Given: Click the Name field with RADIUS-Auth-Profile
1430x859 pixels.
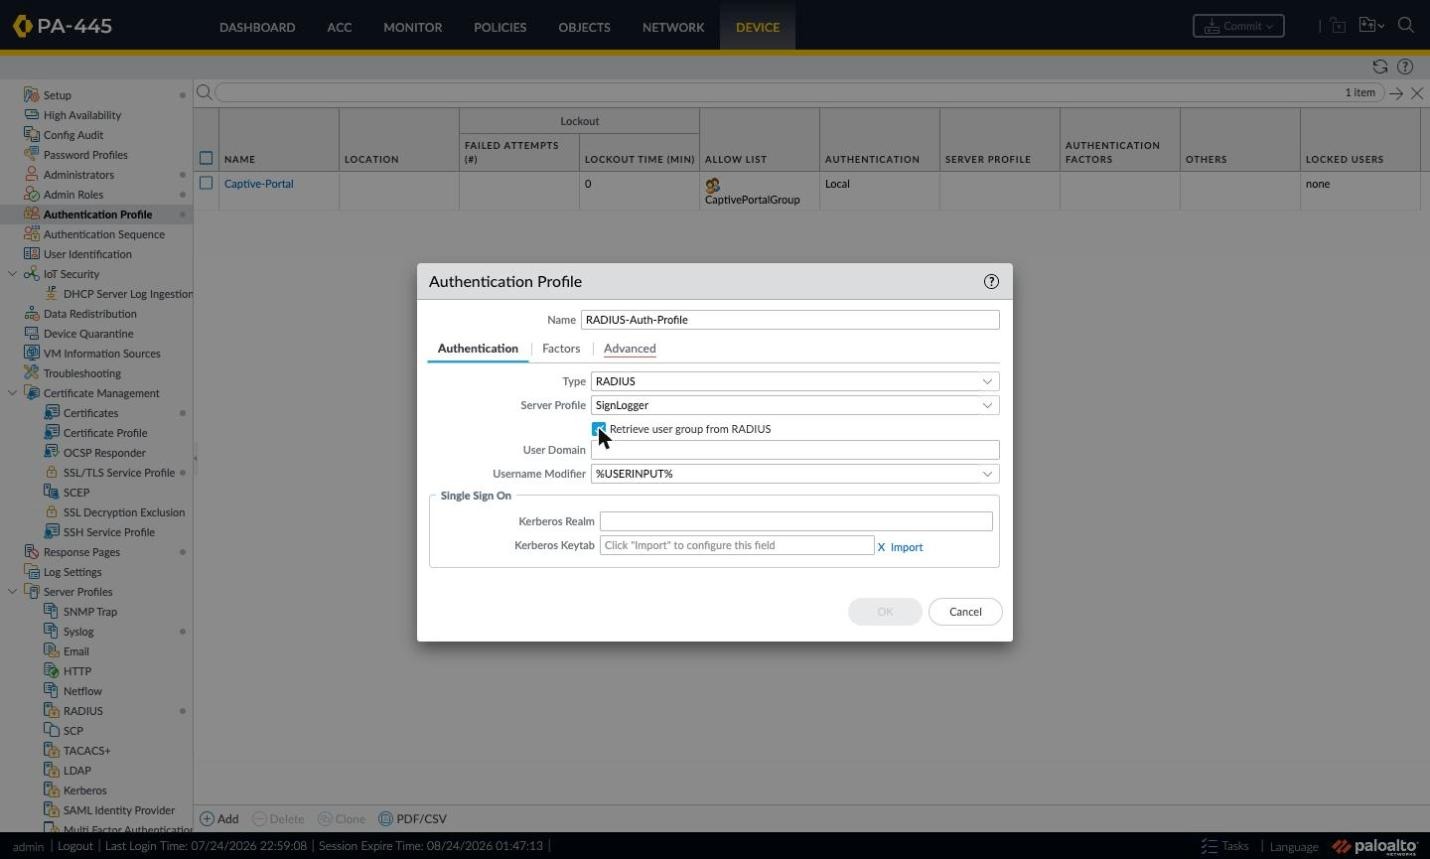Looking at the screenshot, I should [790, 320].
